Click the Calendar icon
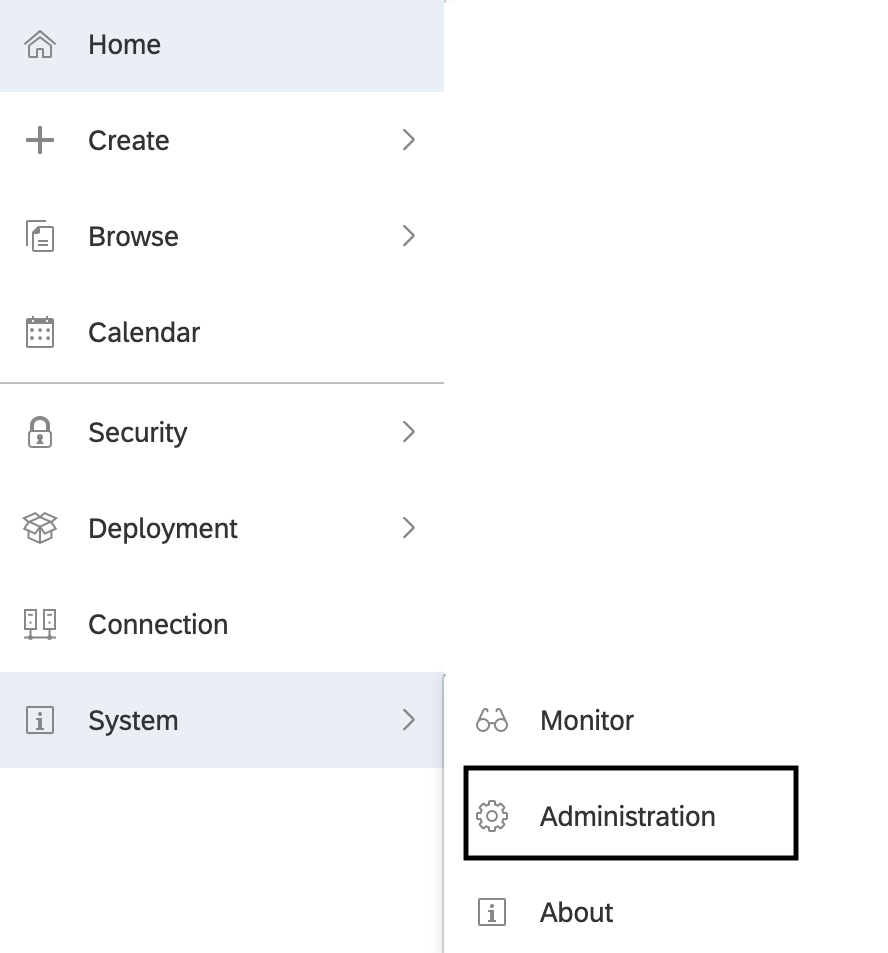The width and height of the screenshot is (888, 953). (x=40, y=332)
